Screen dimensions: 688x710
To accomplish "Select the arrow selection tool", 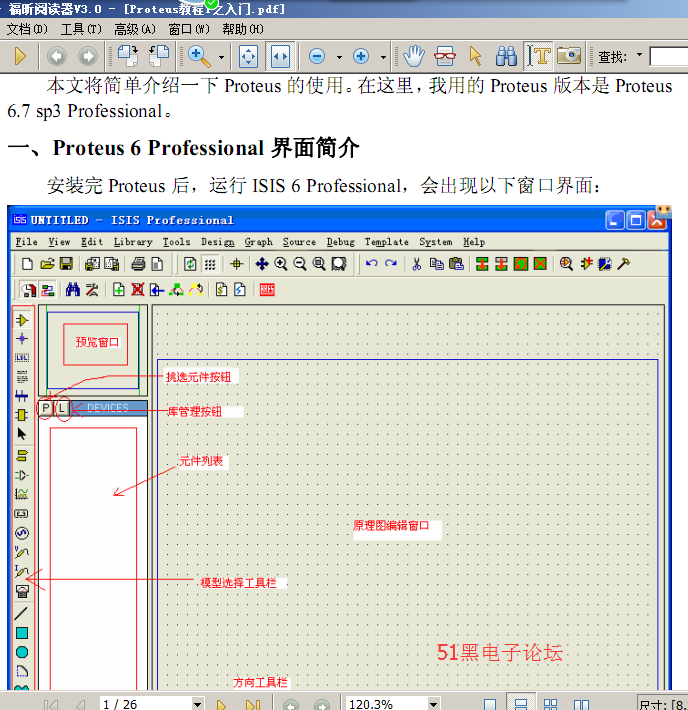I will 475,56.
